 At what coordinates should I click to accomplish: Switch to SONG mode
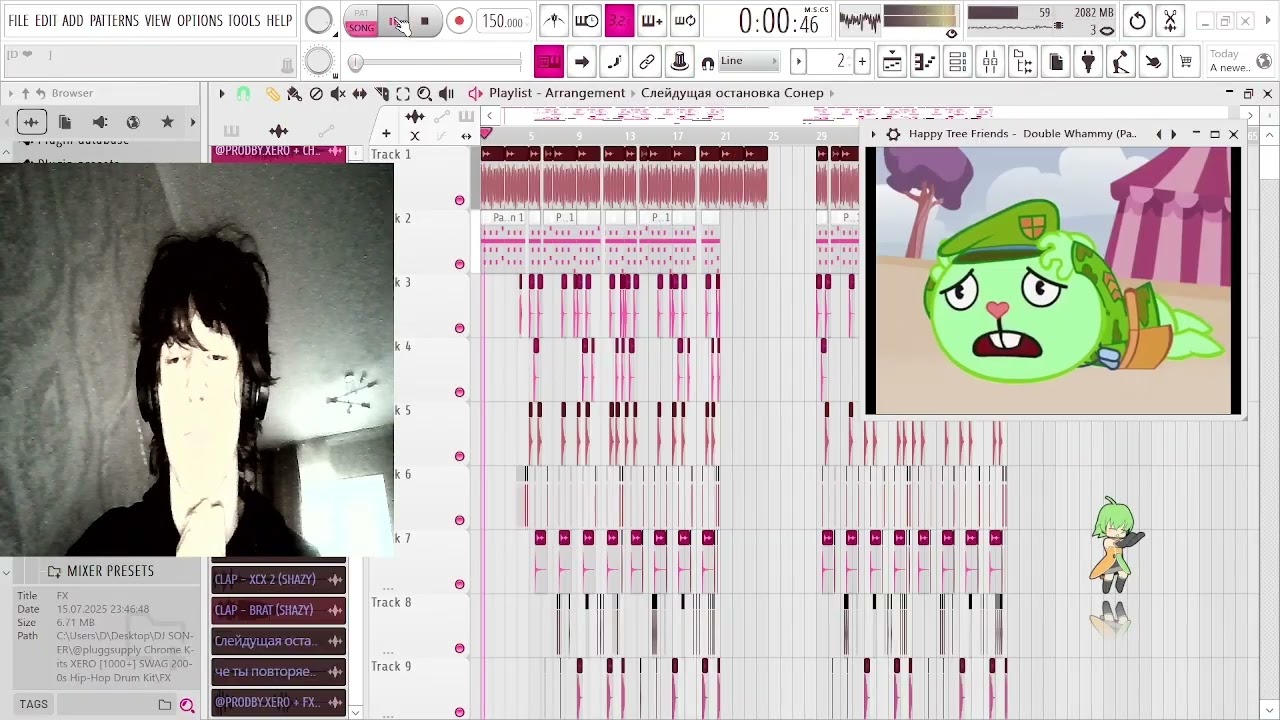[361, 27]
